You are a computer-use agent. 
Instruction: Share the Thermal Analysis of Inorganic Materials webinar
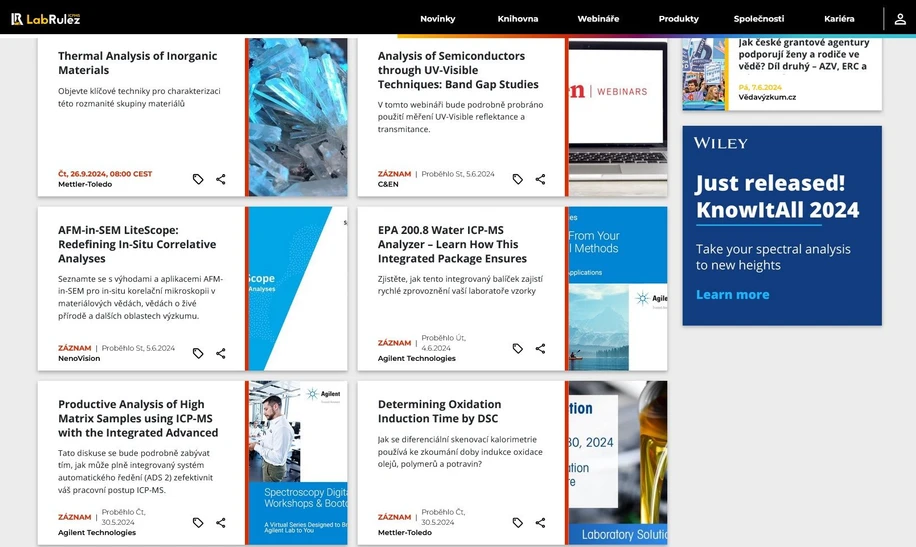(221, 179)
